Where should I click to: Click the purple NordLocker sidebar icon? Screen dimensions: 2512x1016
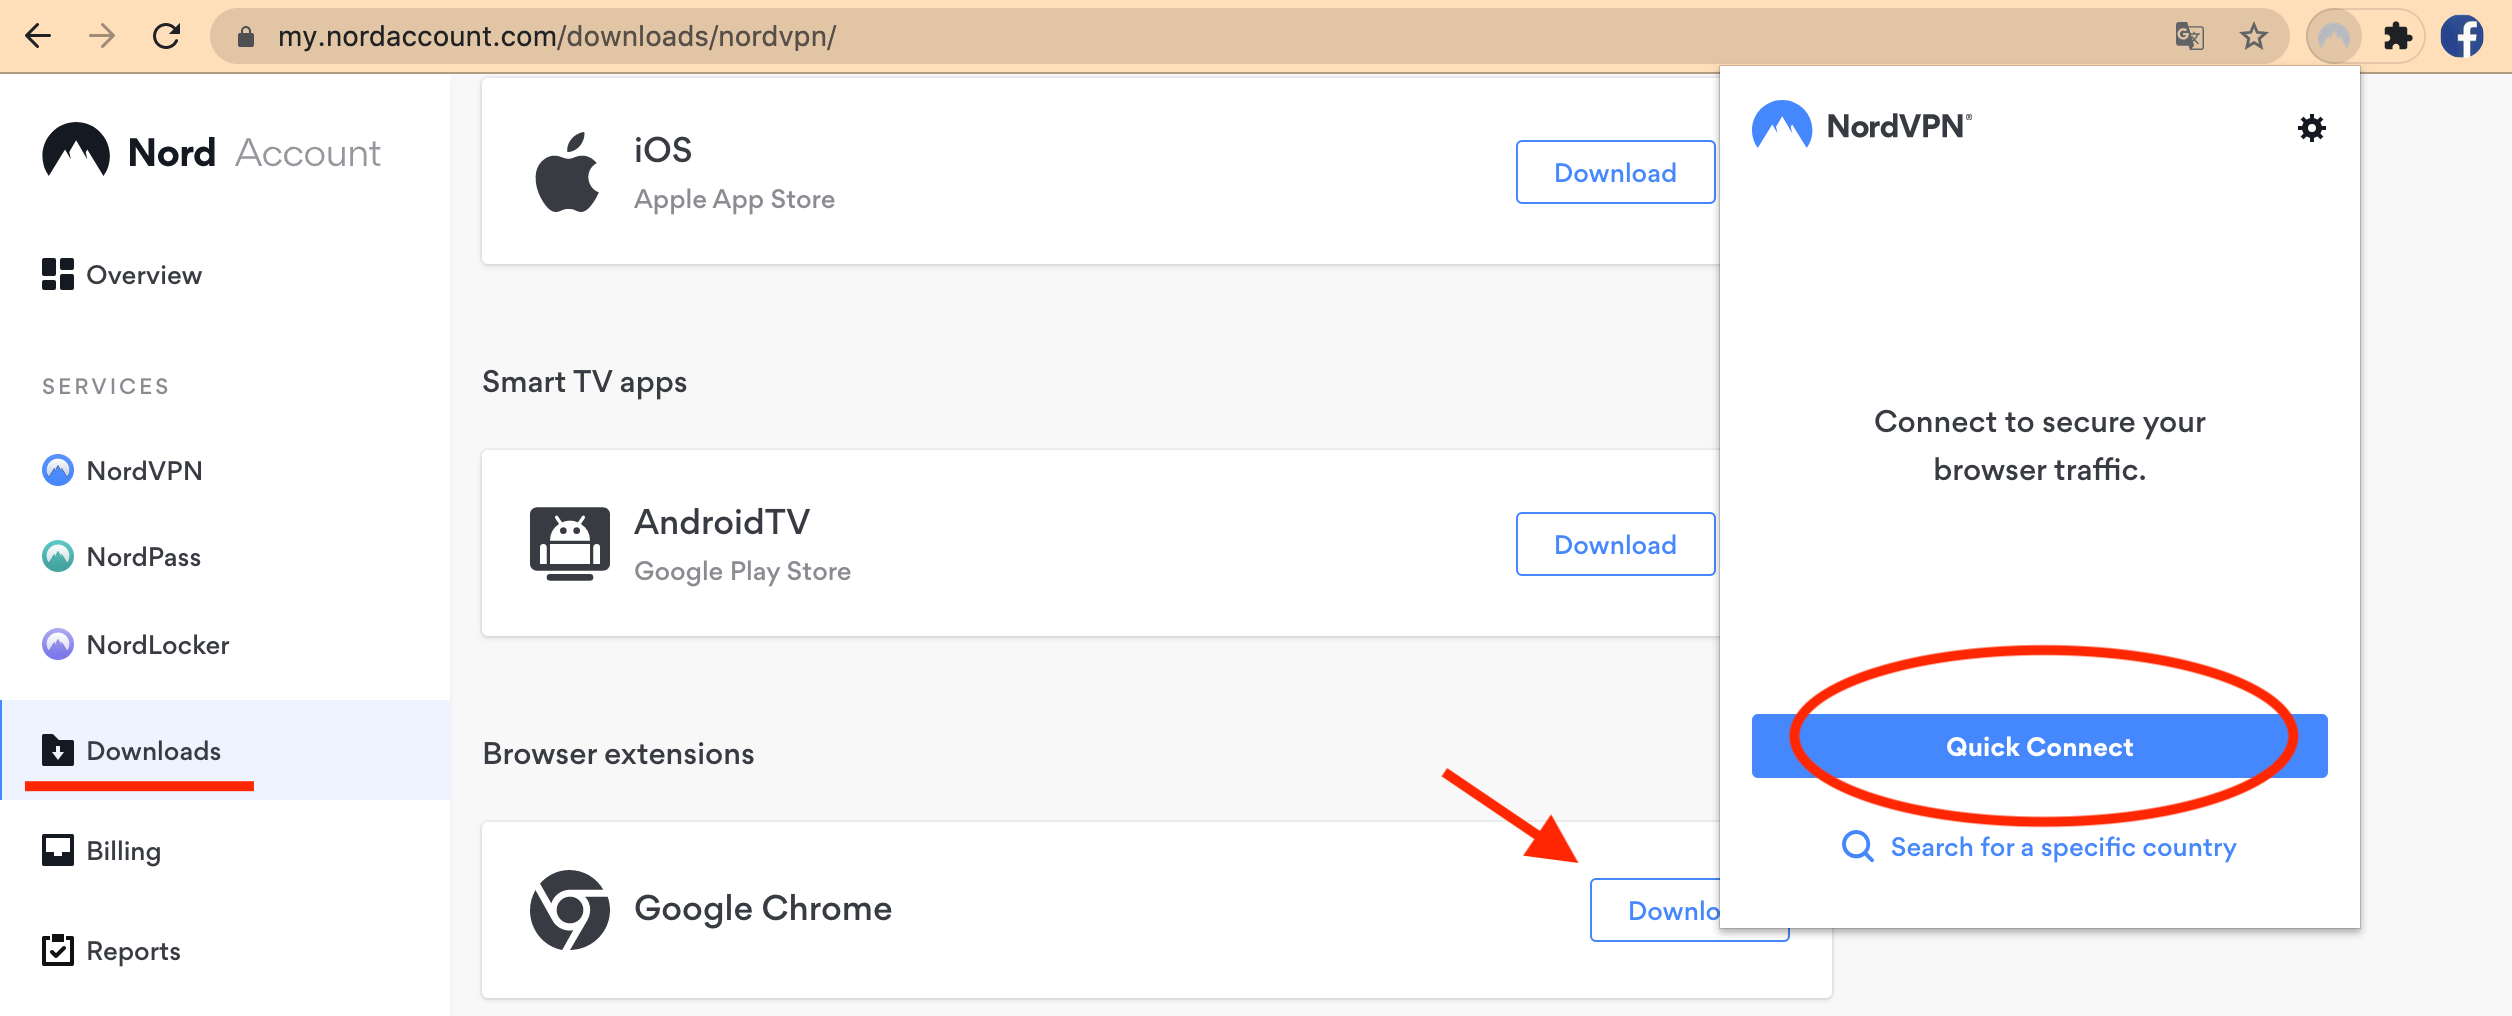[x=58, y=644]
